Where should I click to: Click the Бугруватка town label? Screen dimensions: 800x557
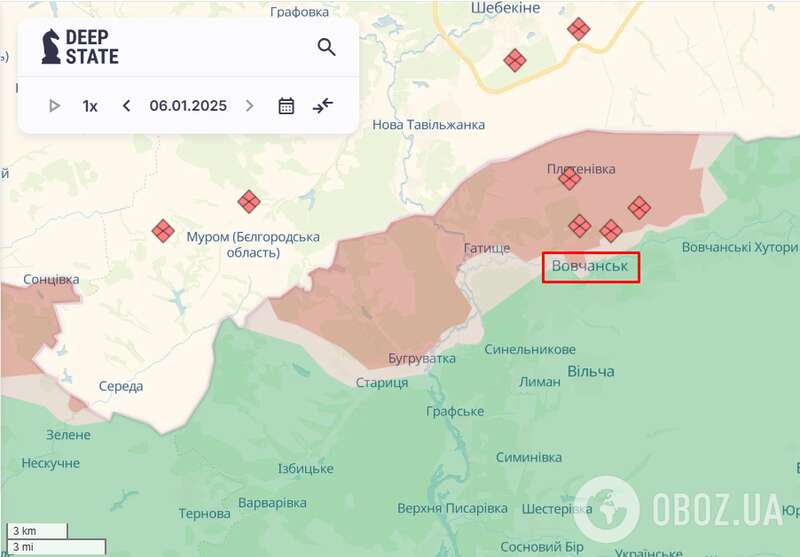(x=422, y=358)
